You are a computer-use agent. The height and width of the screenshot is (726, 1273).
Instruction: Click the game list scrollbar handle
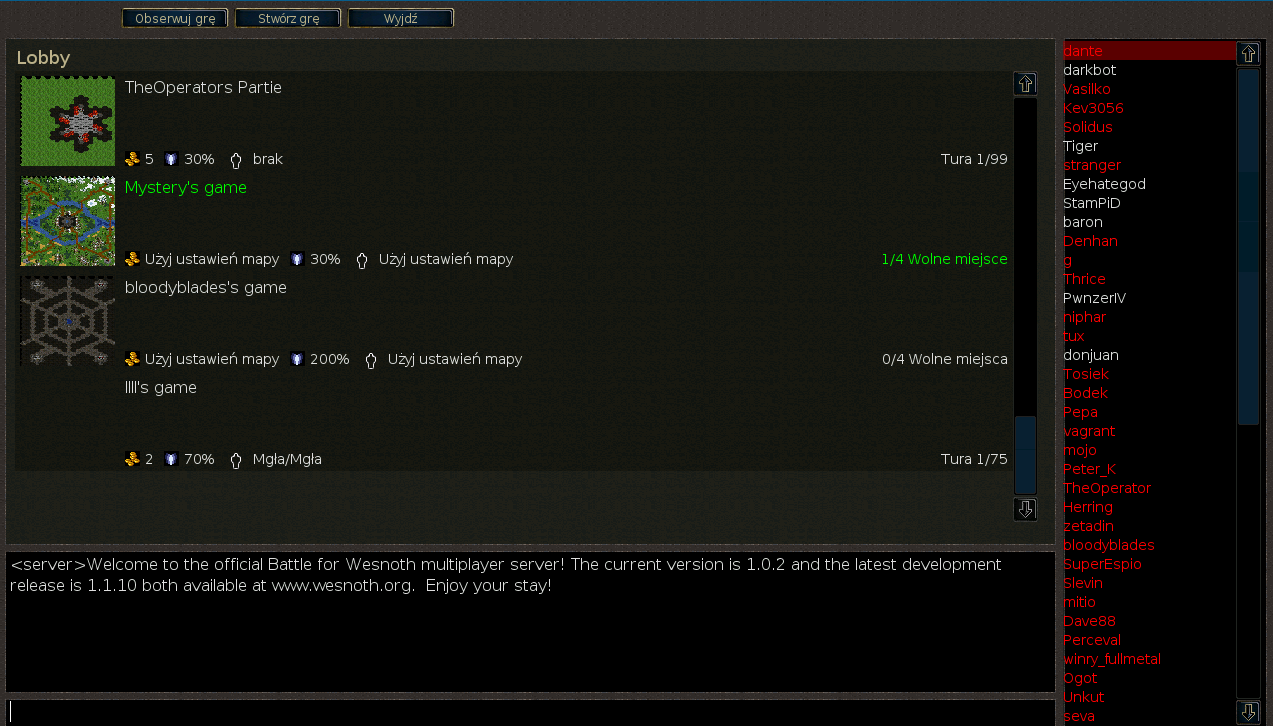tap(1025, 454)
